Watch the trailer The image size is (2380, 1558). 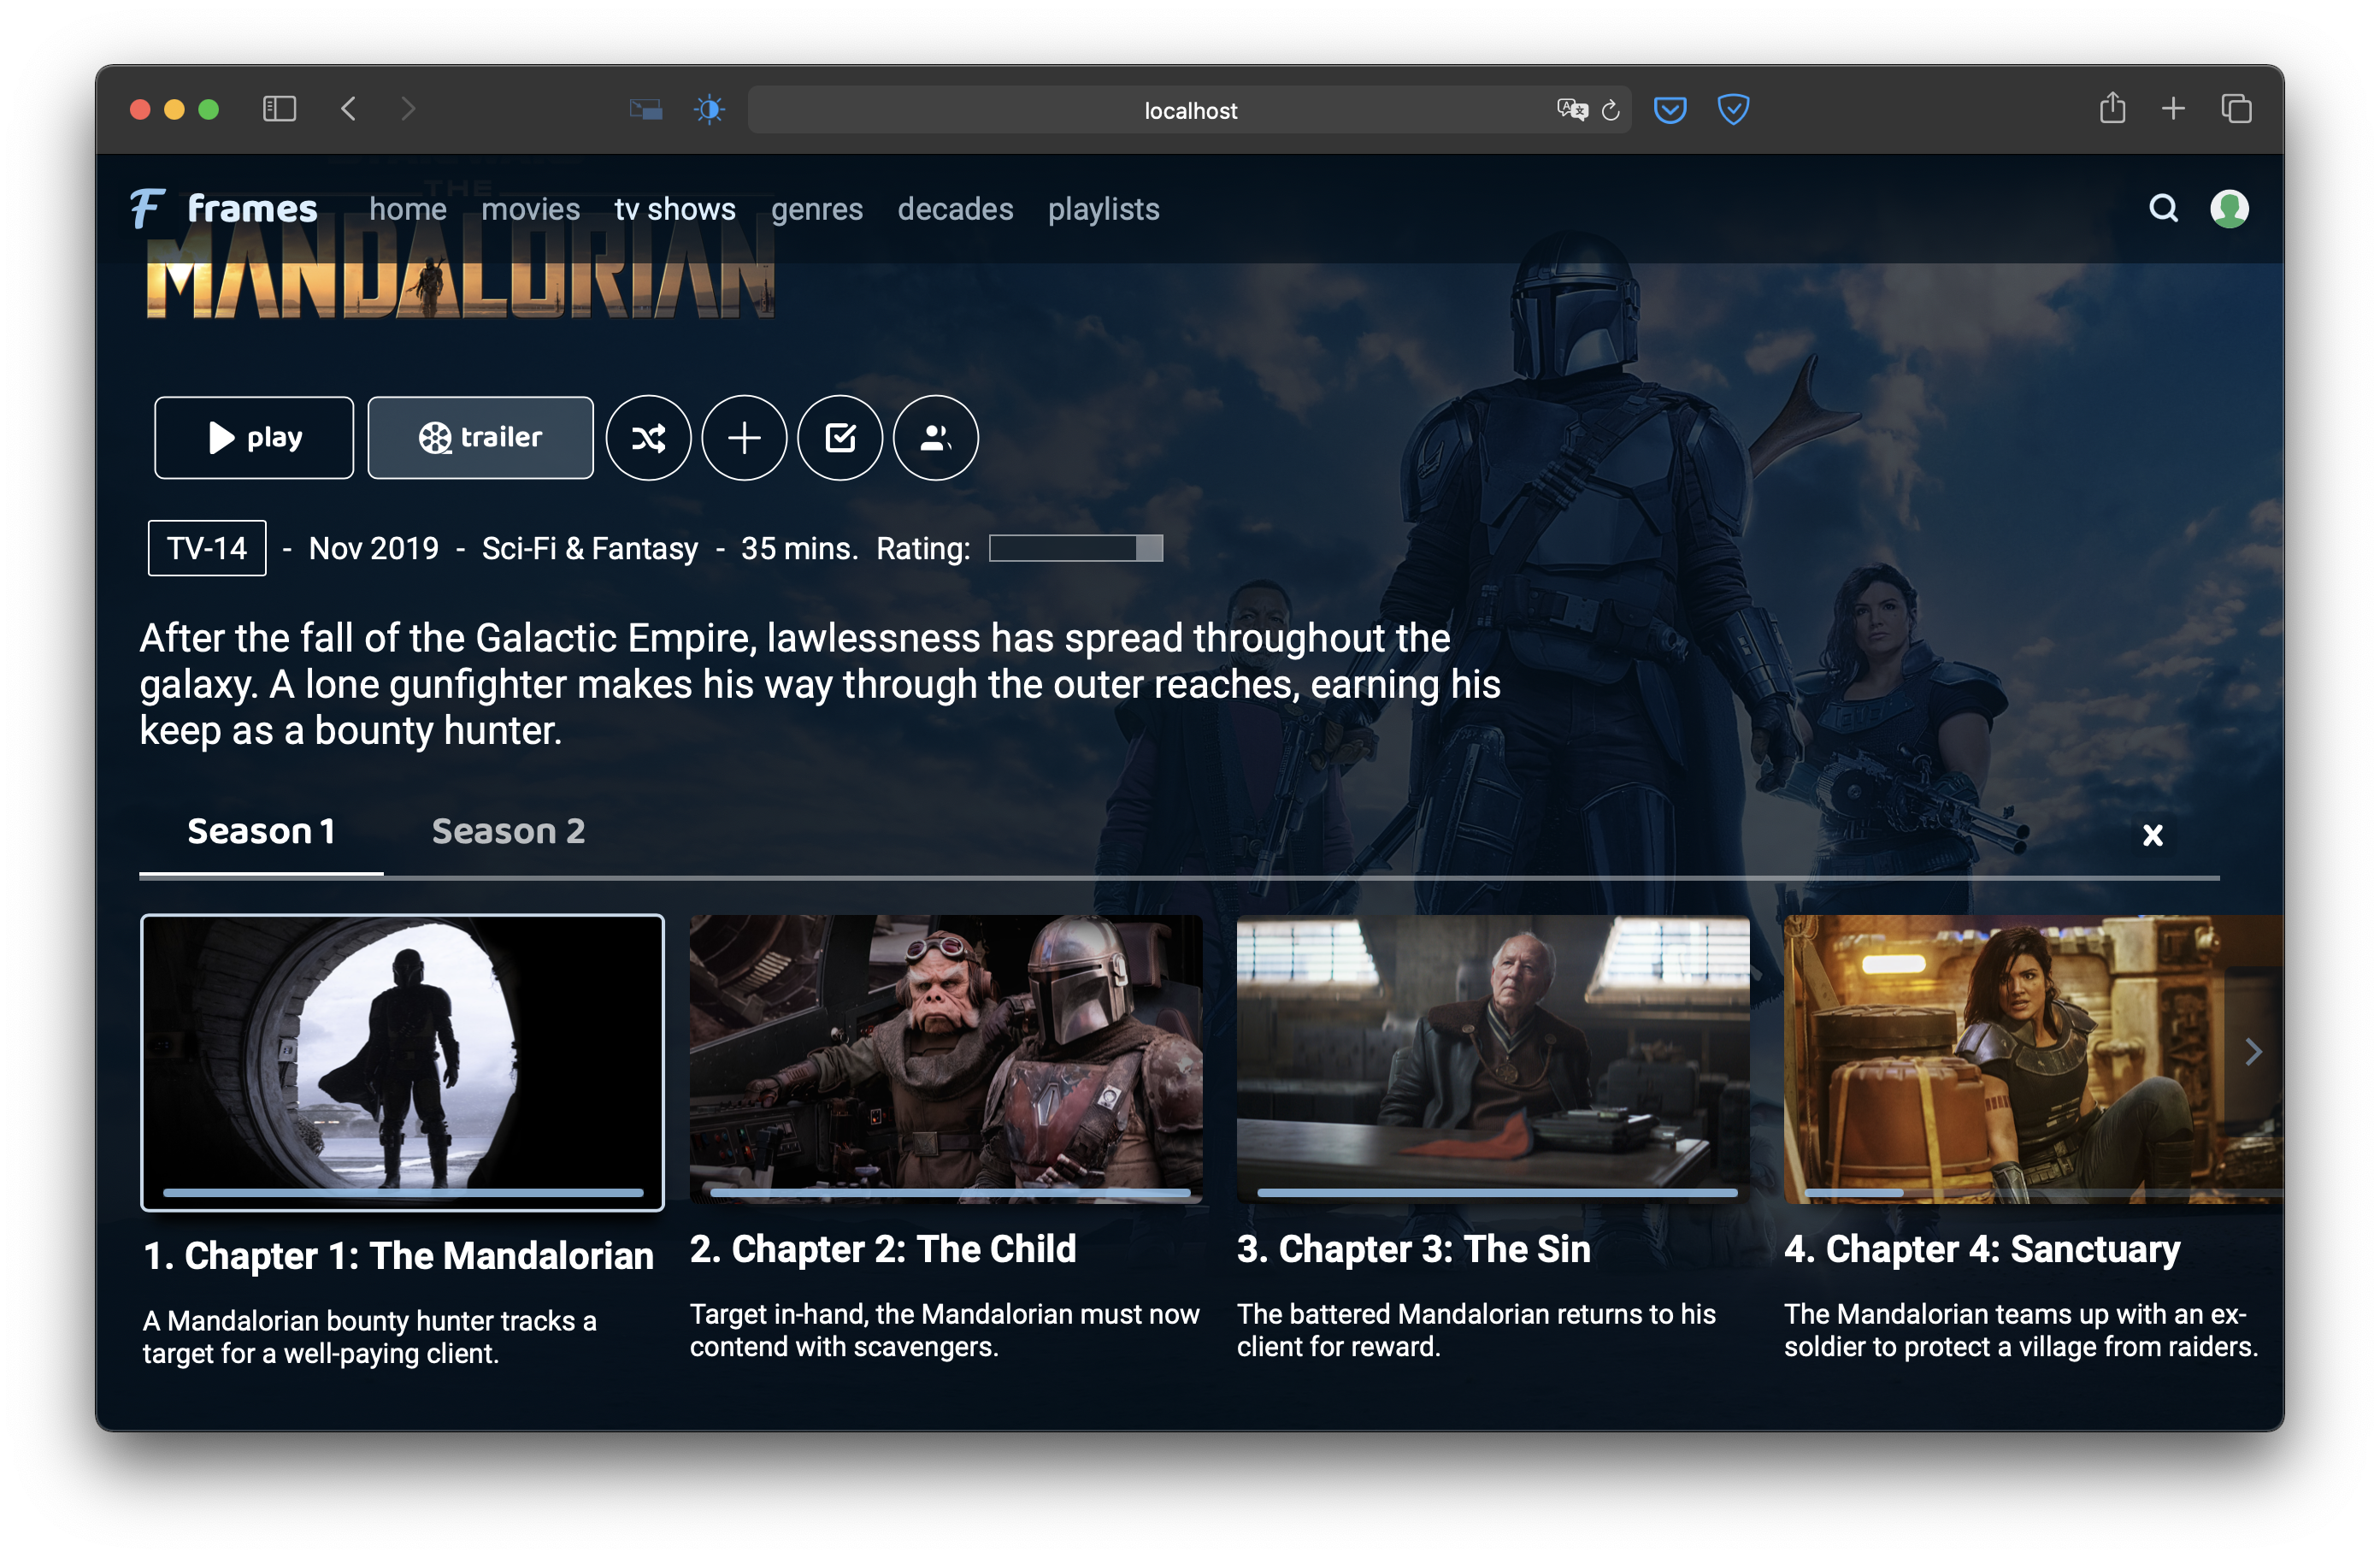(x=480, y=438)
